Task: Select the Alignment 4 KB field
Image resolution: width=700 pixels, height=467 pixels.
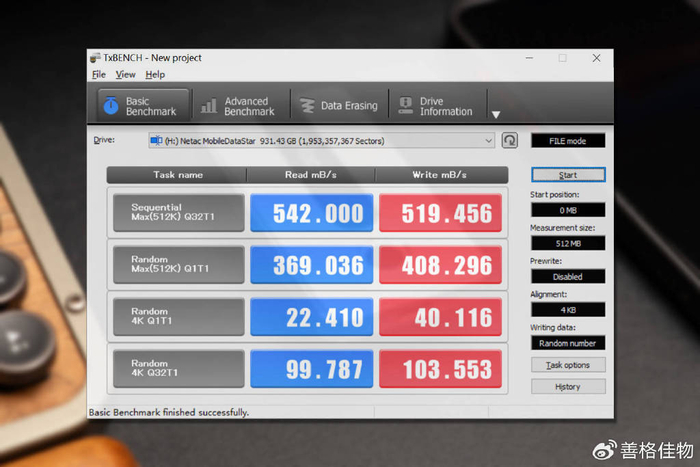Action: pos(568,309)
